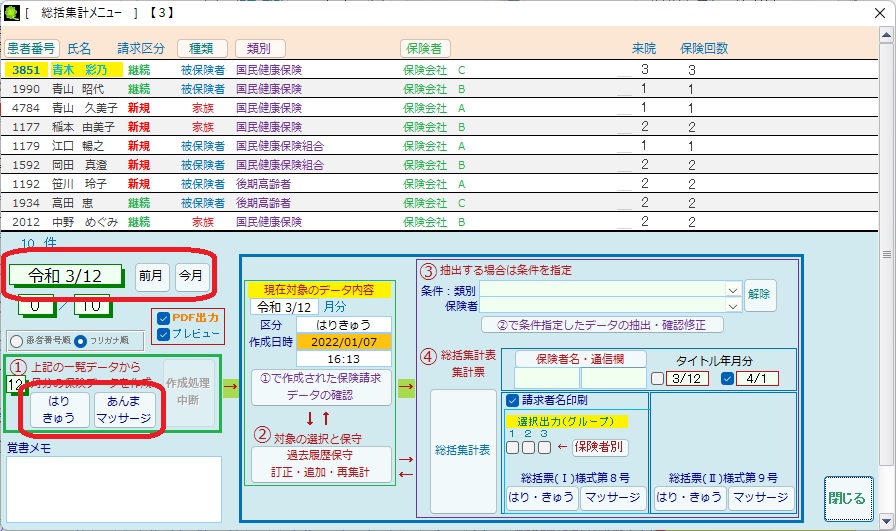Screen dimensions: 896x531
Task: Check the box beside title date 3/12
Action: coord(658,378)
